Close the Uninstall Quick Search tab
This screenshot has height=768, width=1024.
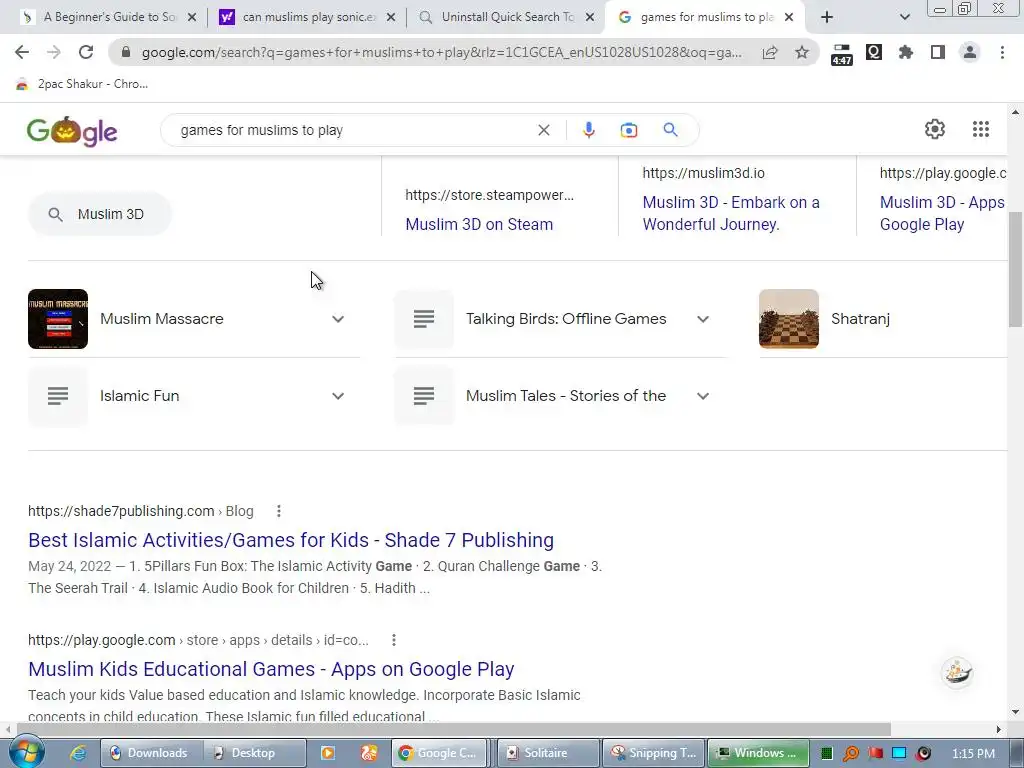[590, 17]
